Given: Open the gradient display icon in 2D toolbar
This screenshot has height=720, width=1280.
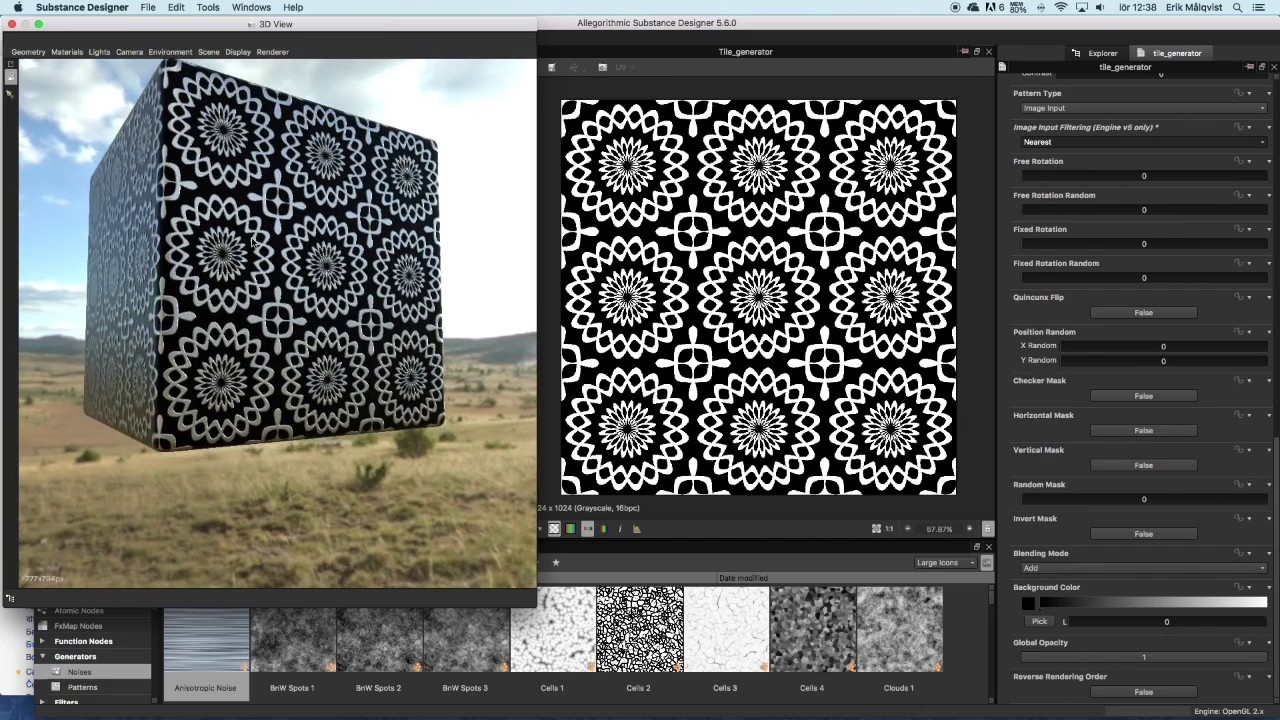Looking at the screenshot, I should pos(570,528).
